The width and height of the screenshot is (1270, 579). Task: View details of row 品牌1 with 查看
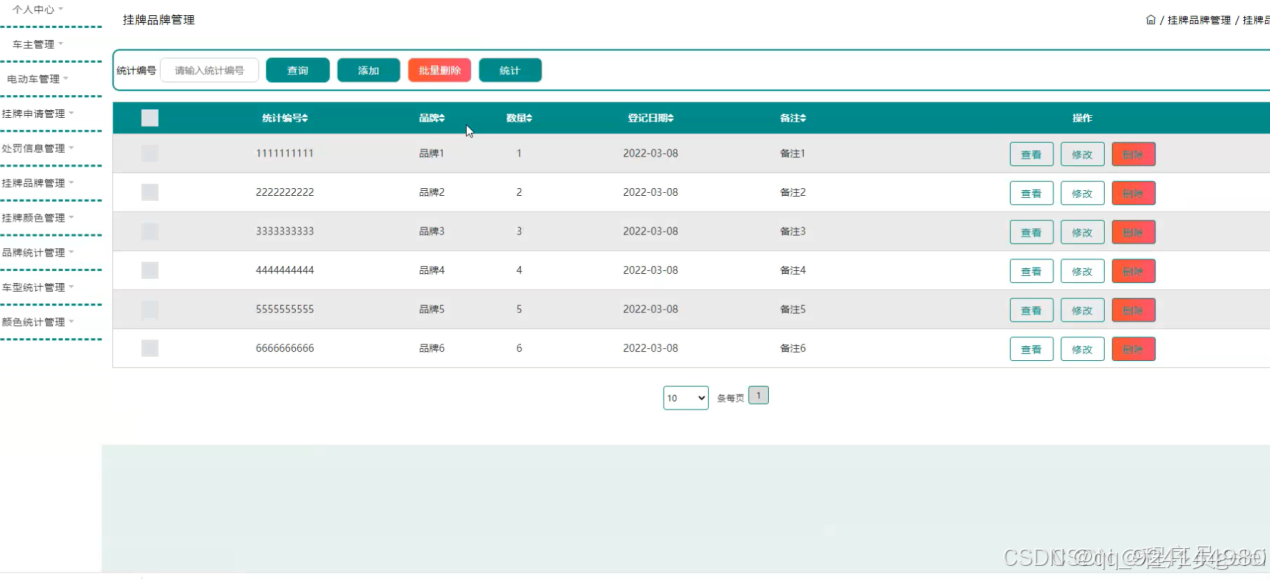click(x=1031, y=154)
